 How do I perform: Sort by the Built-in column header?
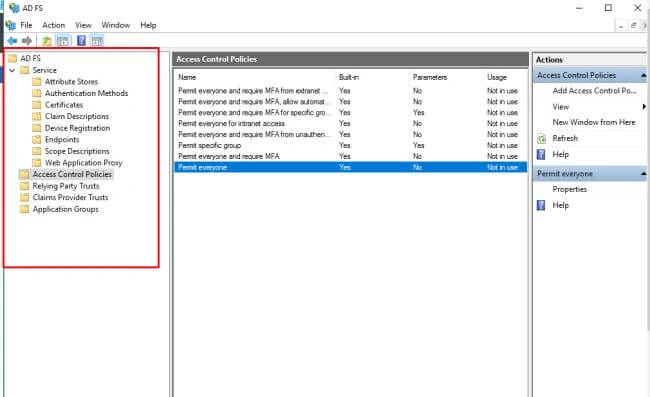coord(349,77)
